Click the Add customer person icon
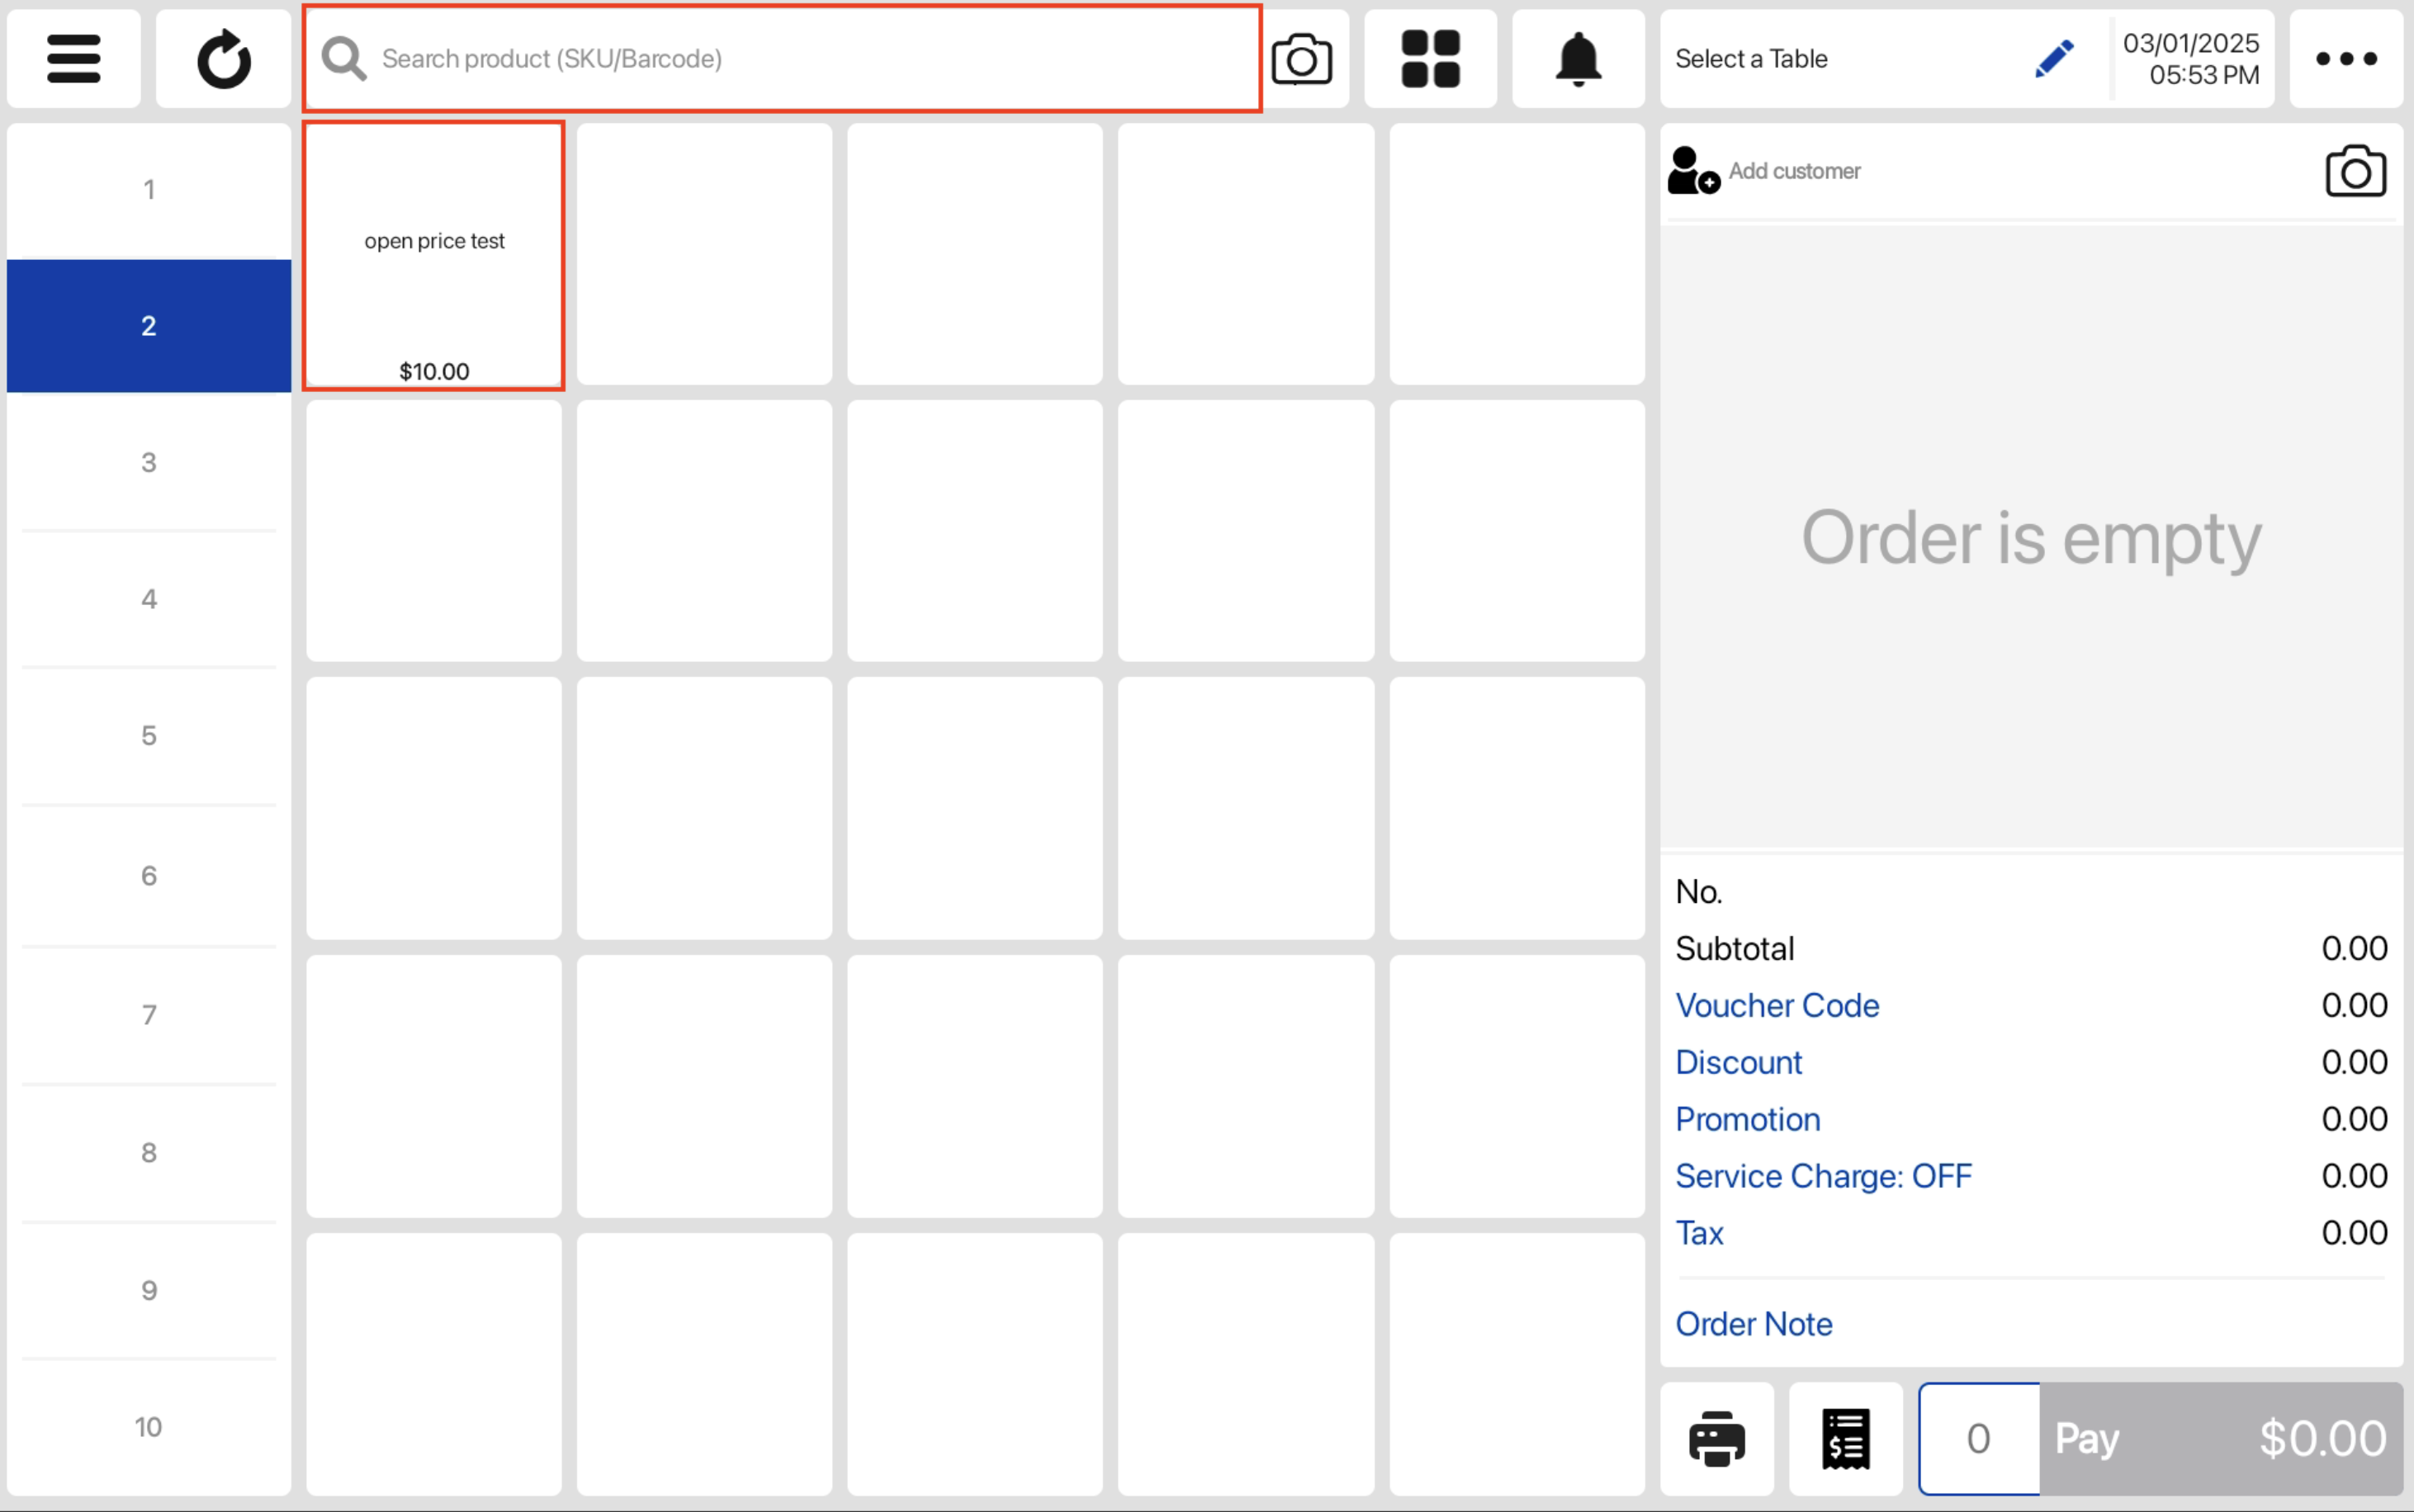The height and width of the screenshot is (1512, 2414). pyautogui.click(x=1692, y=171)
